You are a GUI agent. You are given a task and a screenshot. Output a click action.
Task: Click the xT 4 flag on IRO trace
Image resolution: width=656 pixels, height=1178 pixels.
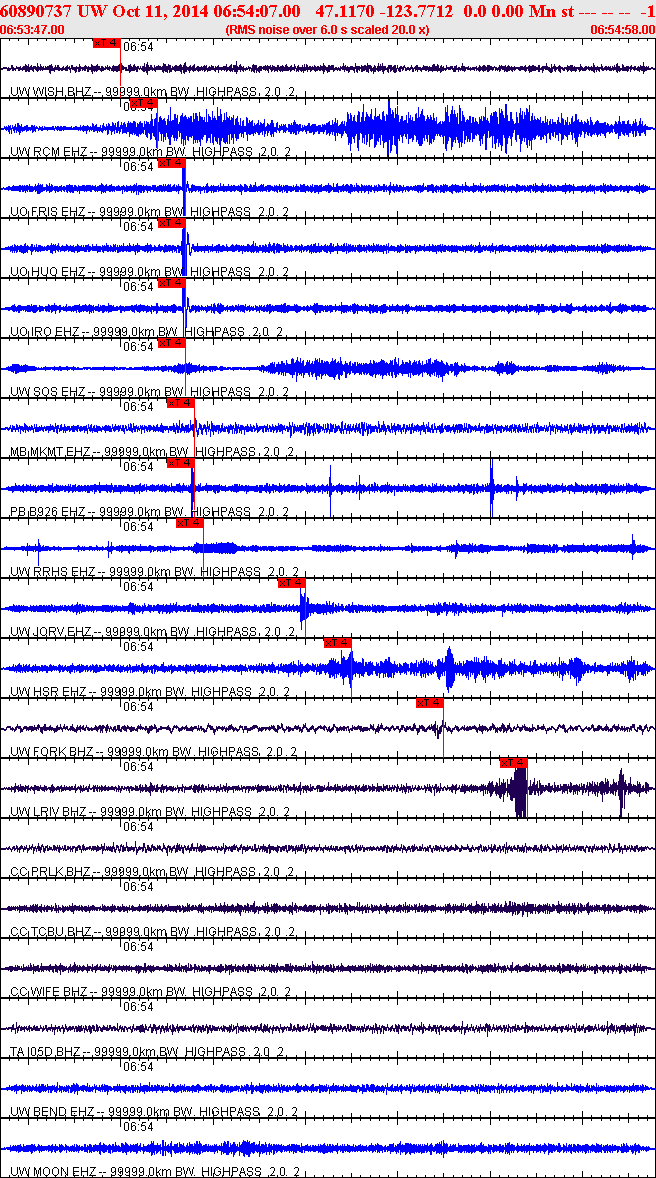[x=171, y=283]
